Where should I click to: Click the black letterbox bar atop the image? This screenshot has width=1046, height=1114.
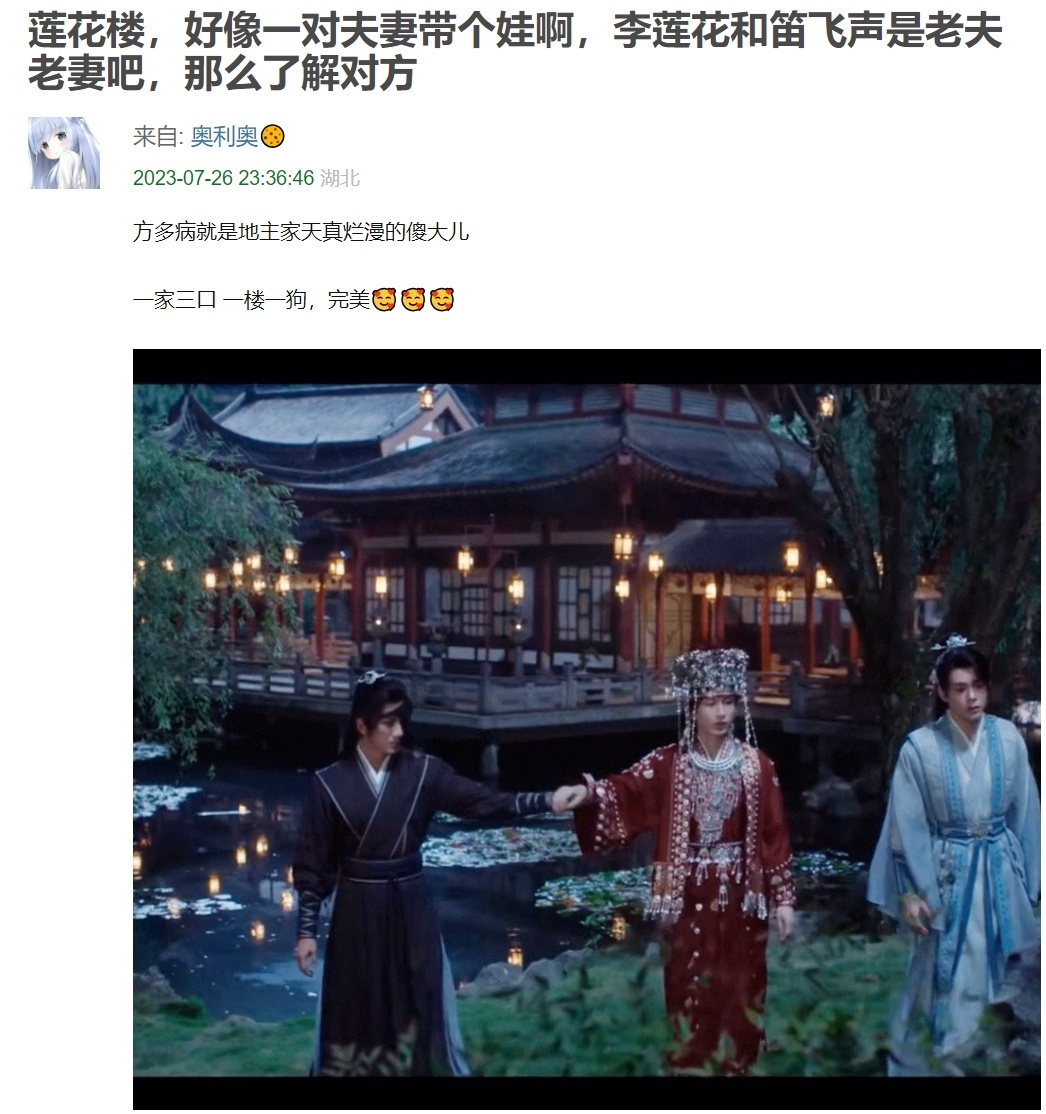(x=587, y=367)
